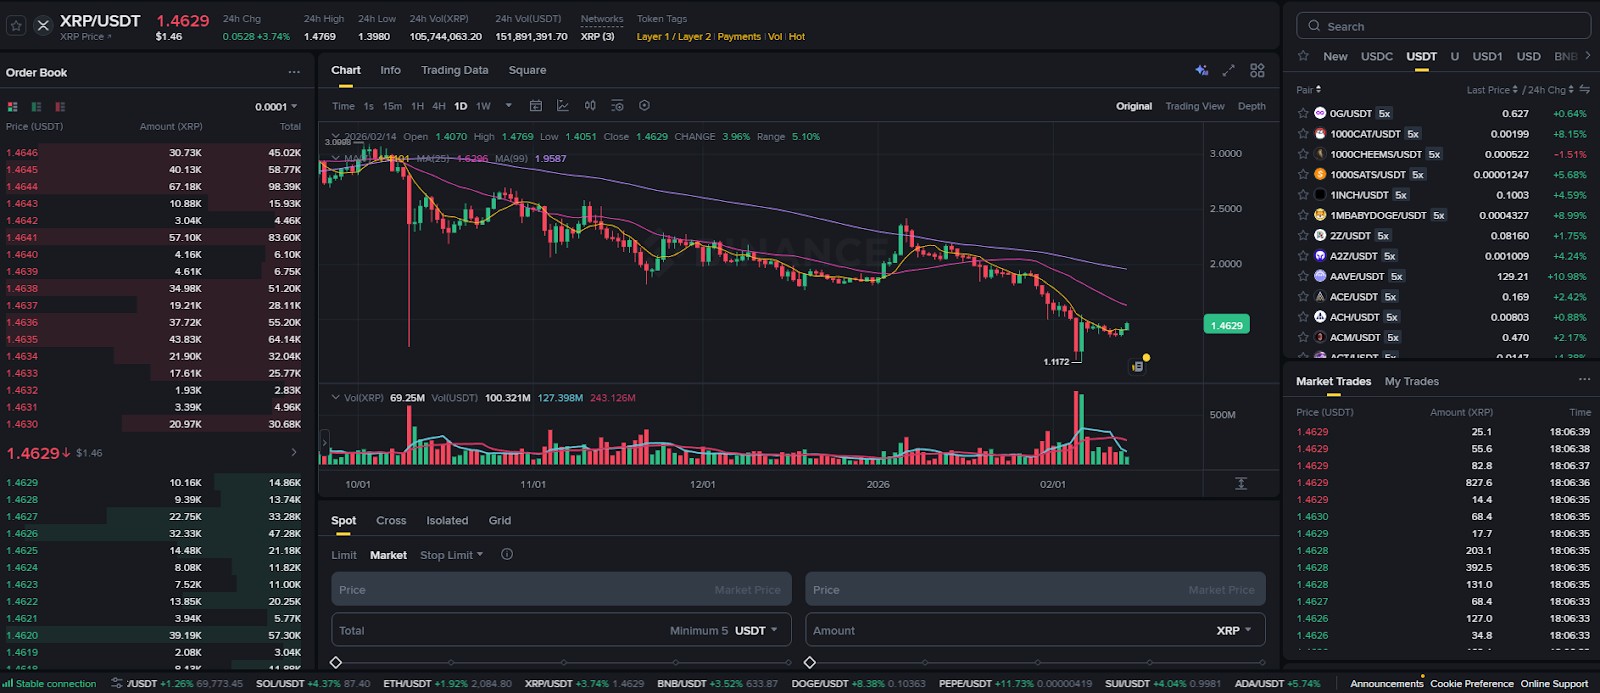This screenshot has height=693, width=1600.
Task: Open the Market order info icon
Action: click(x=507, y=555)
